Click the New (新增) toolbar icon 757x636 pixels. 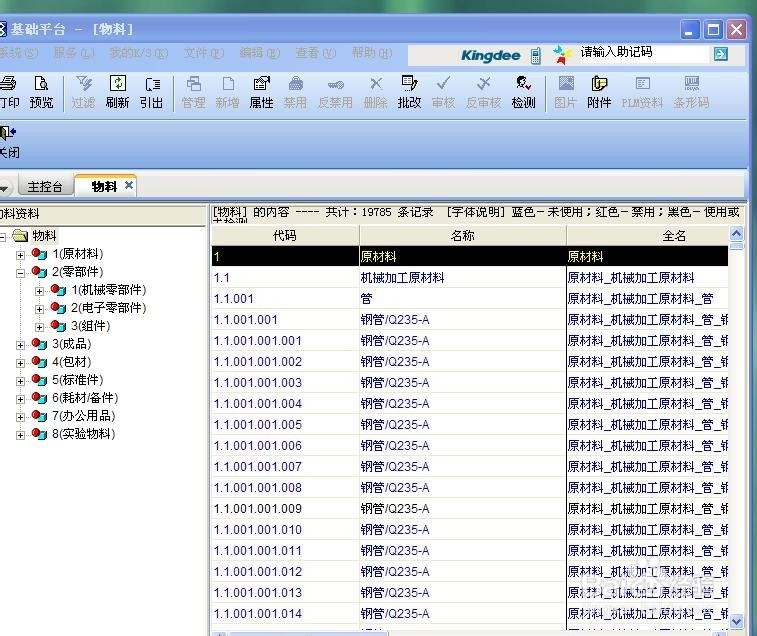pyautogui.click(x=228, y=92)
